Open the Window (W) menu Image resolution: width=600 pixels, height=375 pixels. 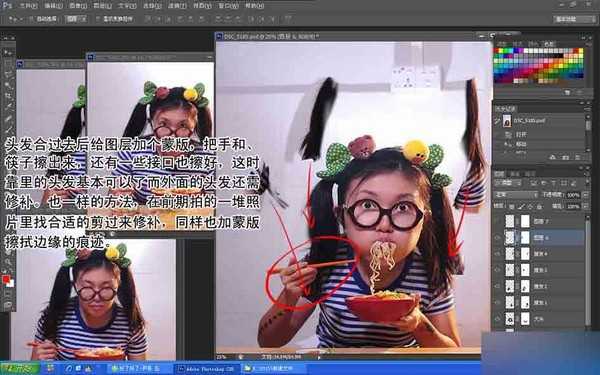click(x=228, y=6)
